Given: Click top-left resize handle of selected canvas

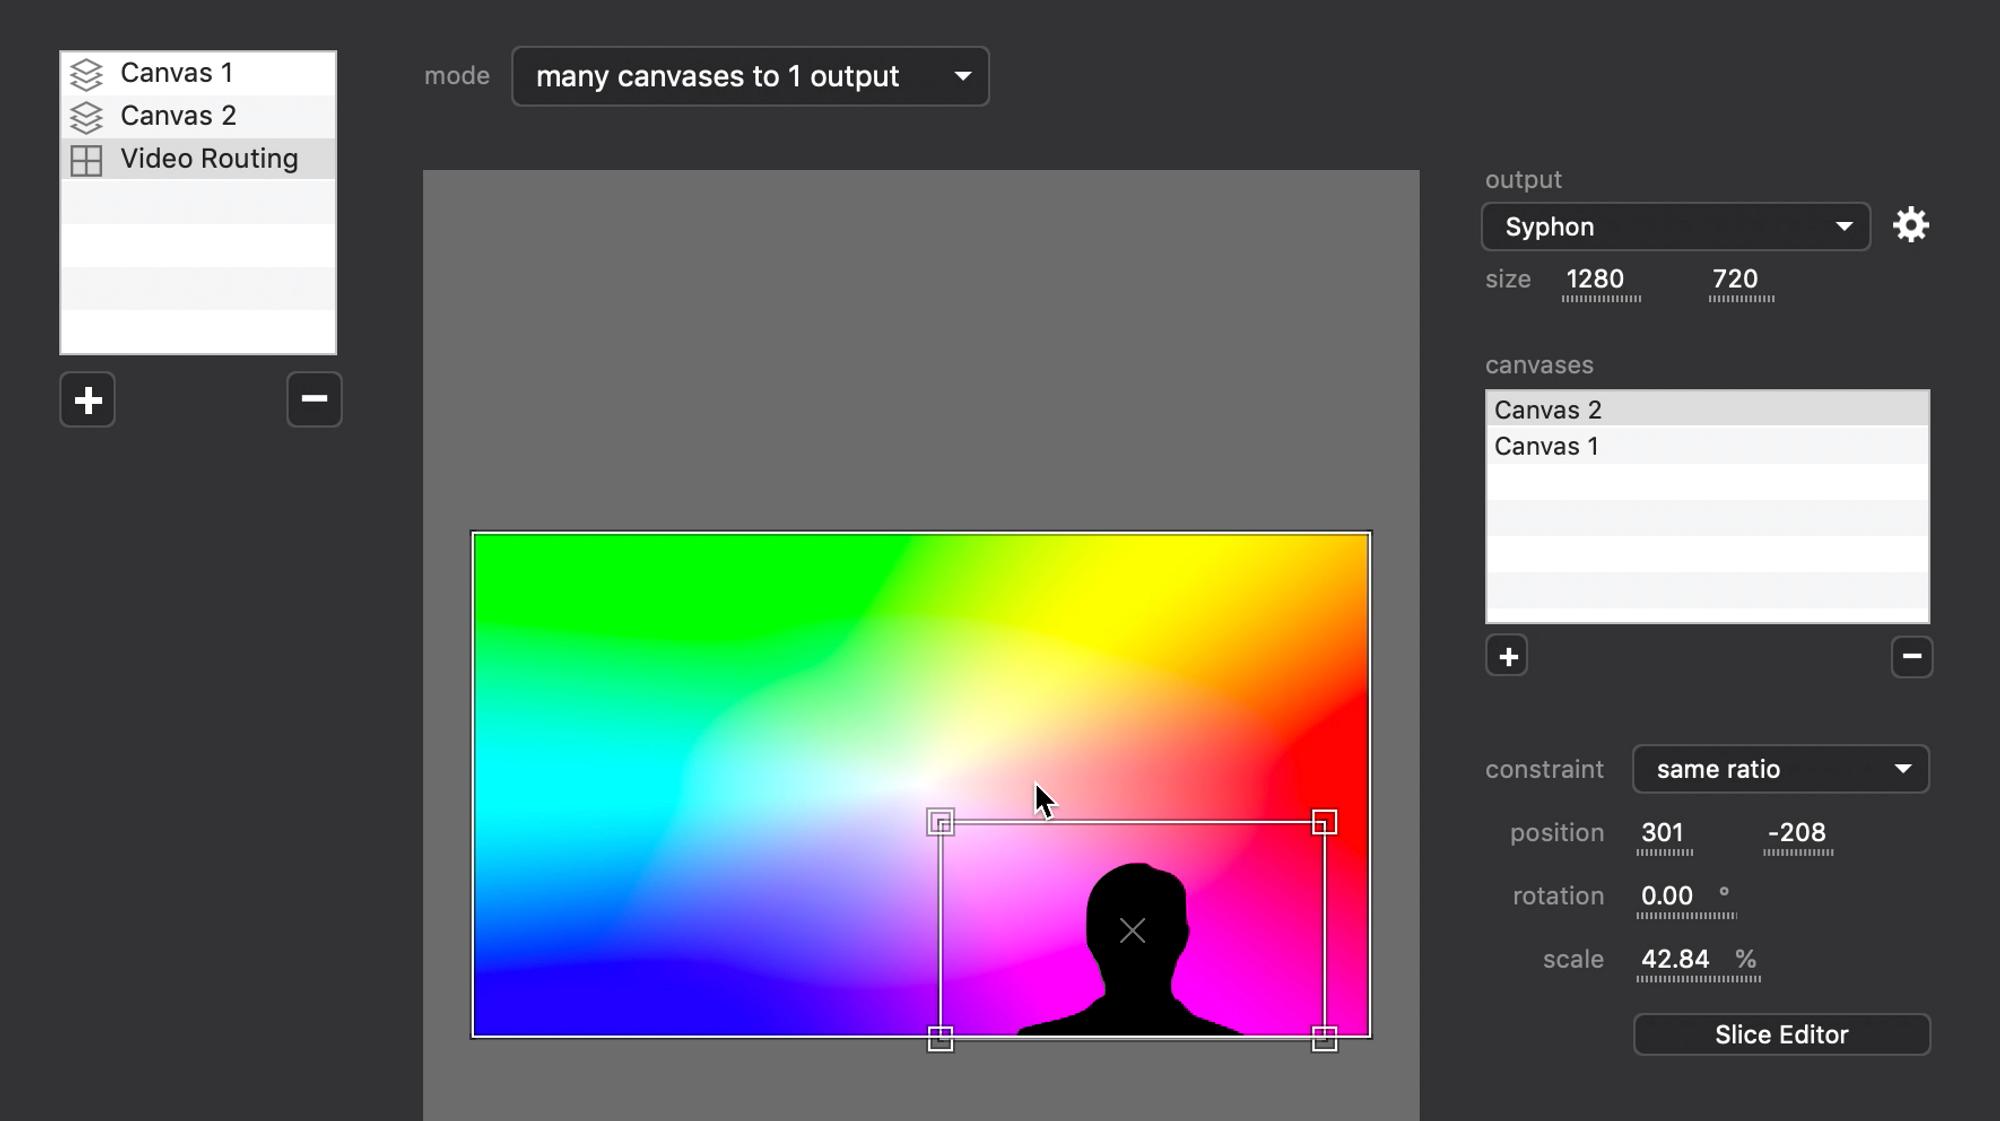Looking at the screenshot, I should coord(940,822).
